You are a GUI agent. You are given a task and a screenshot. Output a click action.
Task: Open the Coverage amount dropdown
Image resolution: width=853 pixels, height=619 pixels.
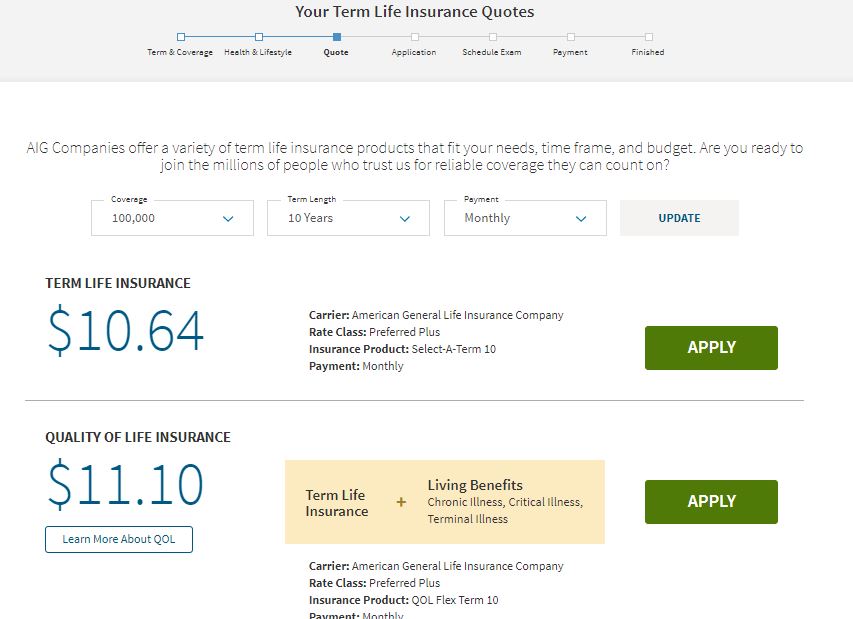(x=171, y=217)
